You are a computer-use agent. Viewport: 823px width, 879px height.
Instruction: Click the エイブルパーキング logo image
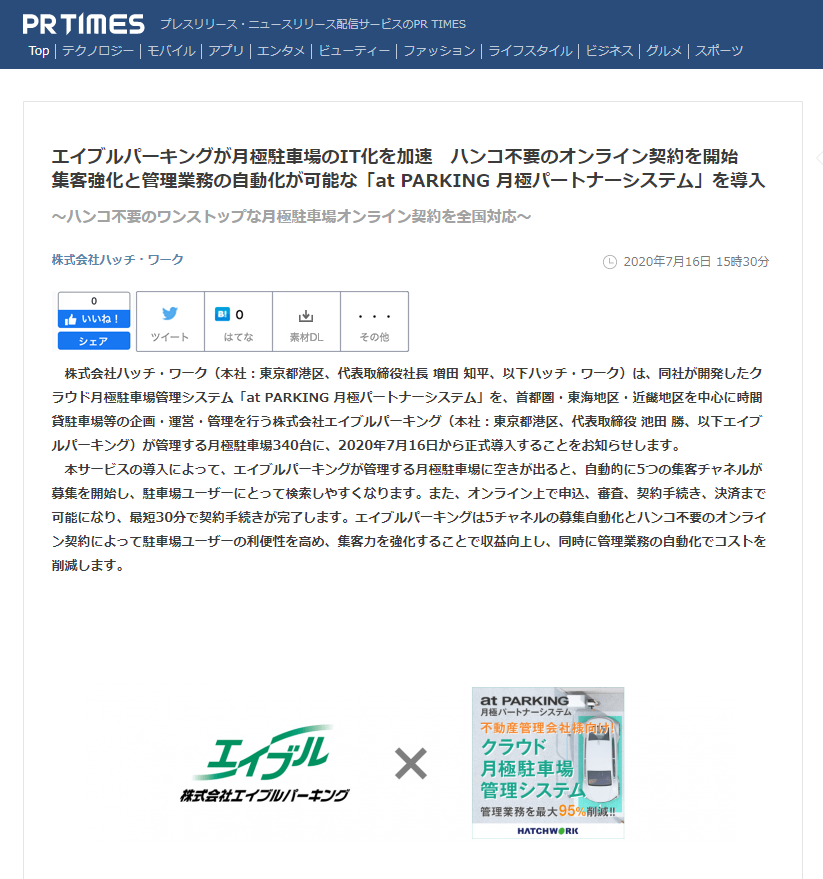[x=264, y=764]
